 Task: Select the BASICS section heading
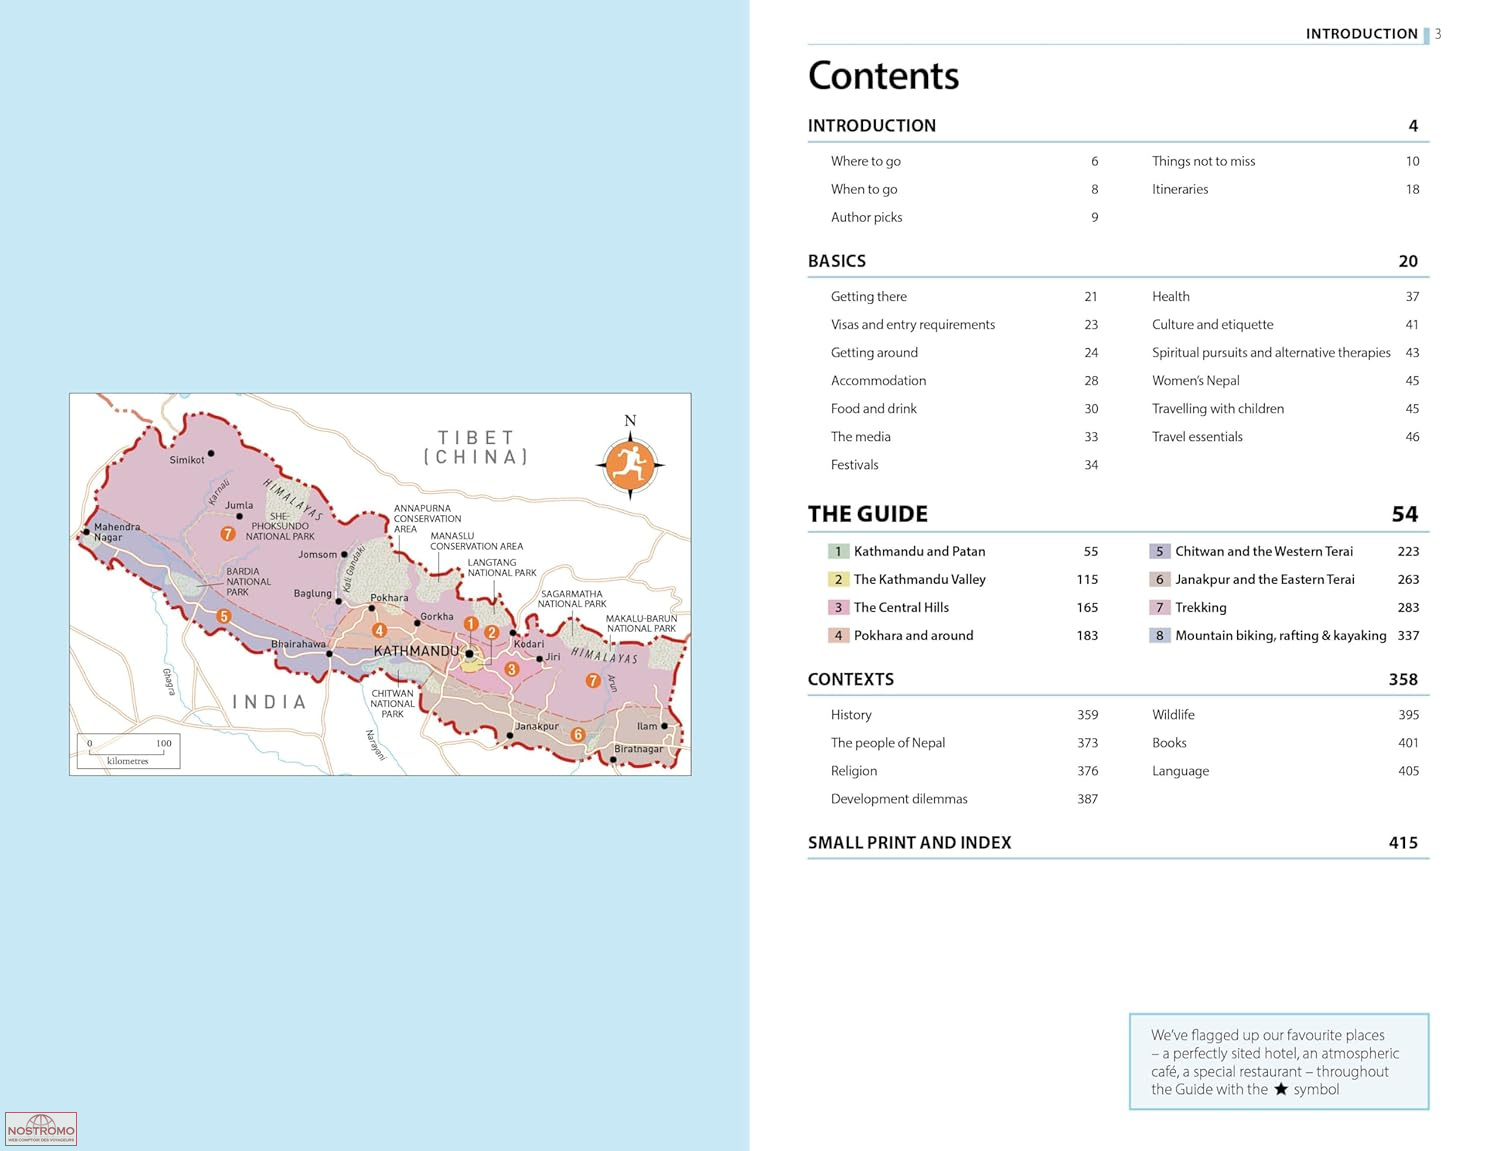(x=837, y=261)
